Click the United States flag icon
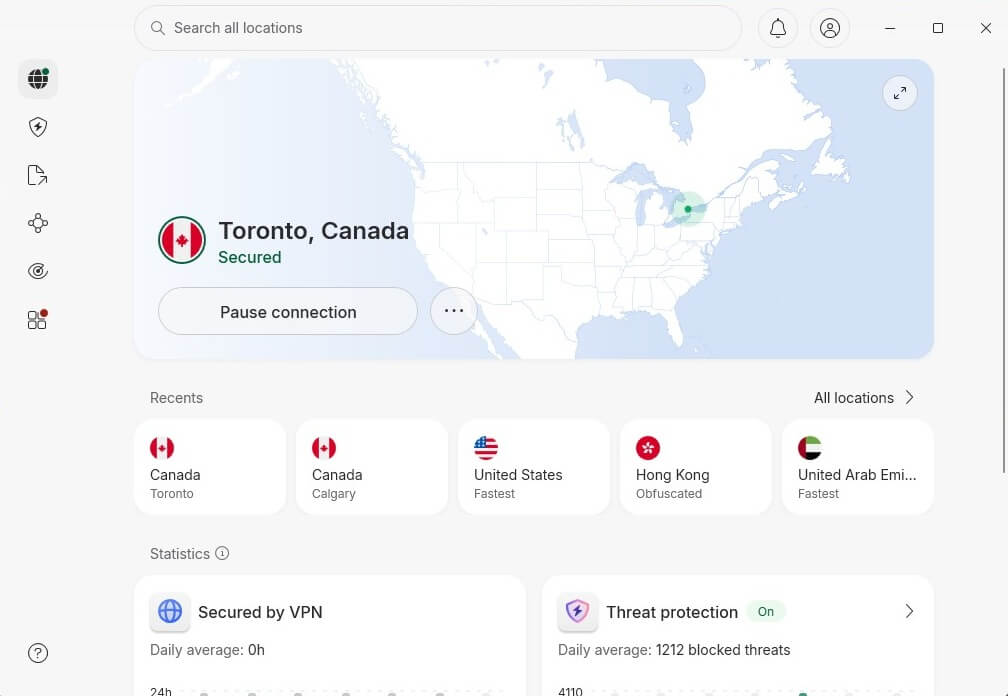Viewport: 1008px width, 696px height. [x=486, y=448]
